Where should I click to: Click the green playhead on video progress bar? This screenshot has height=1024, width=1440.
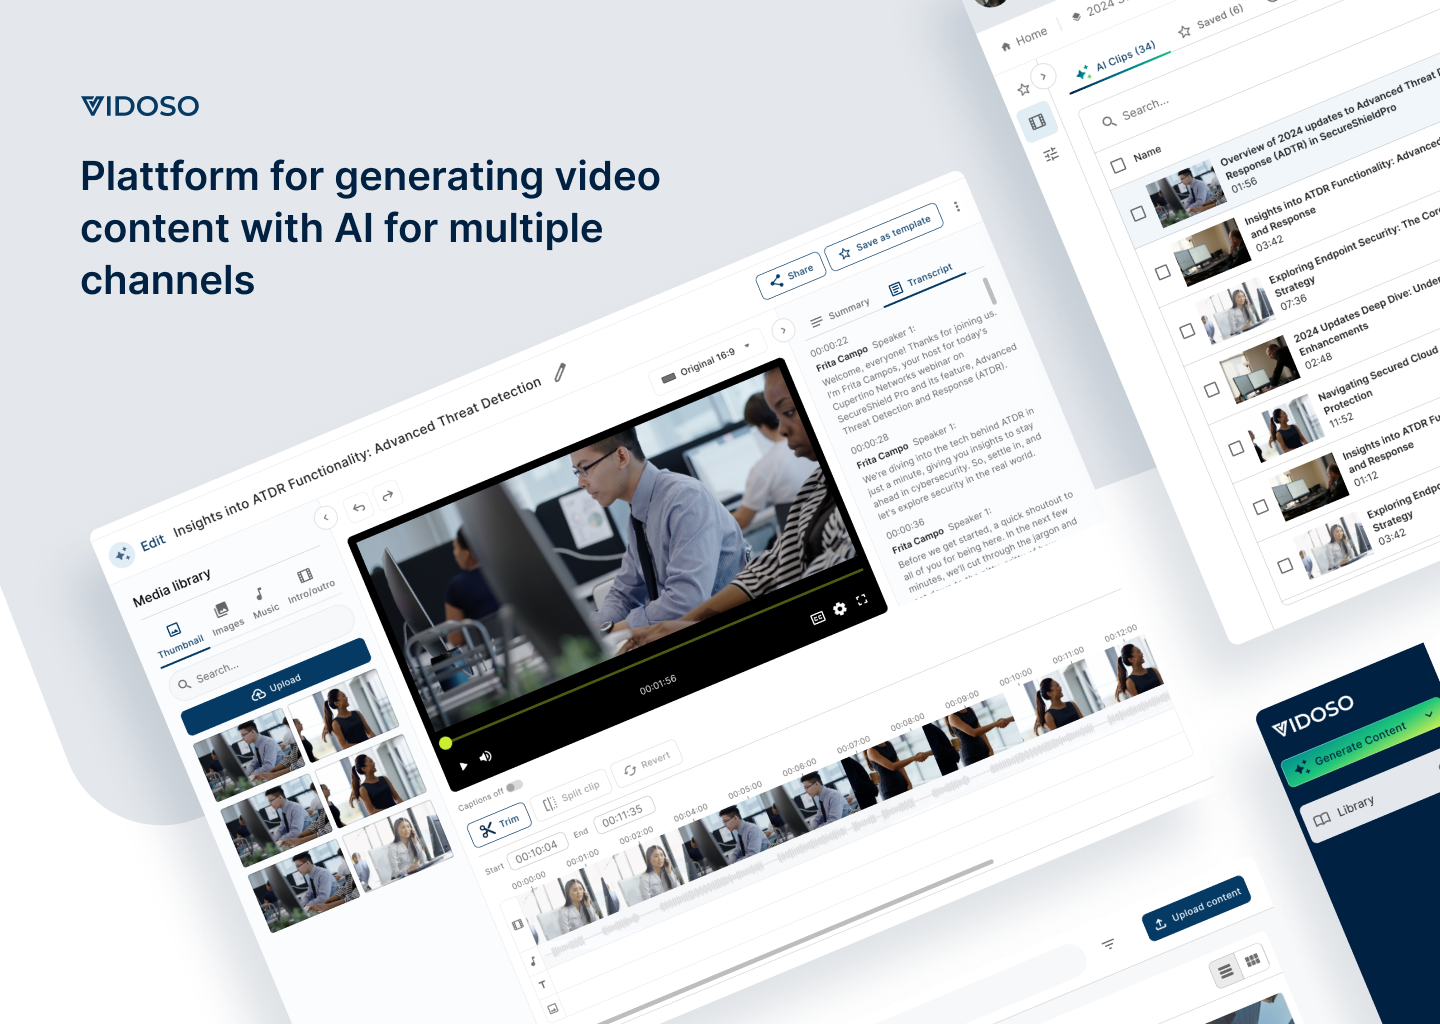pos(446,743)
